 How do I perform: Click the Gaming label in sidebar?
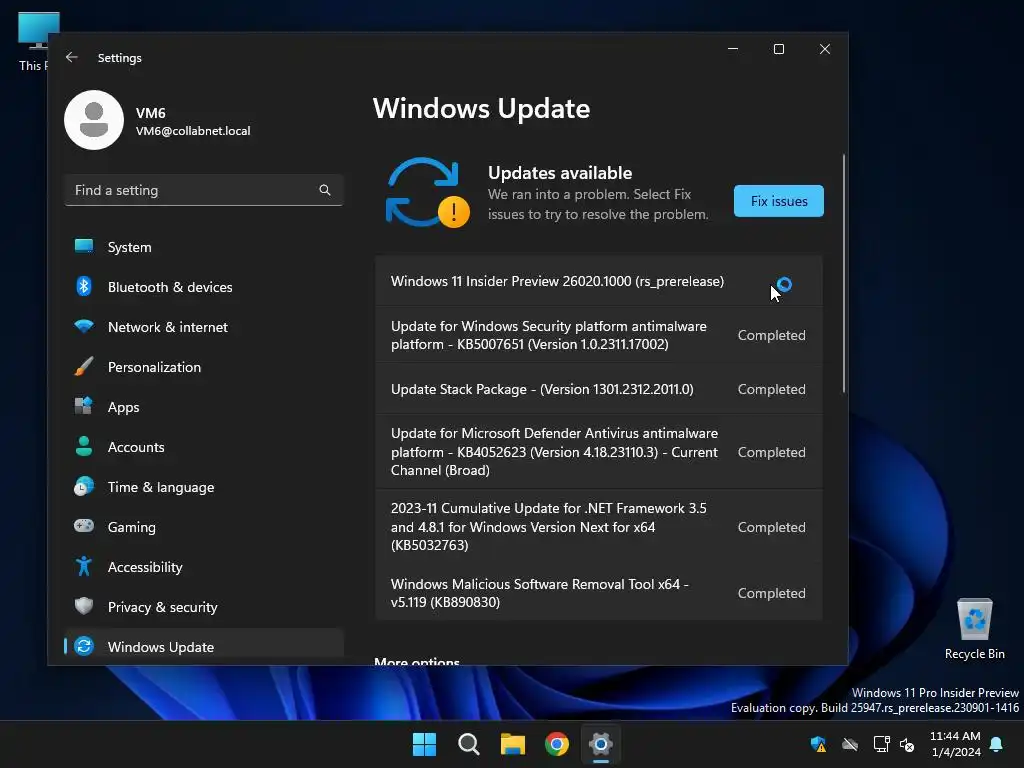click(x=131, y=527)
